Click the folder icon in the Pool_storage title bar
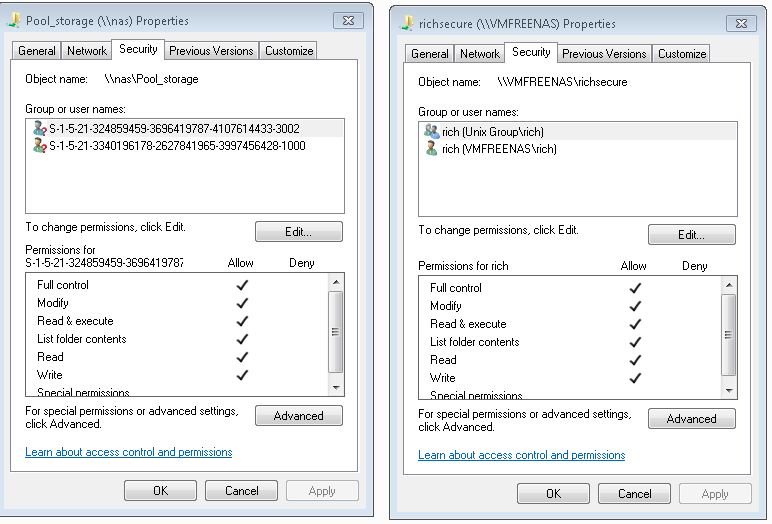The height and width of the screenshot is (524, 772). pyautogui.click(x=16, y=20)
